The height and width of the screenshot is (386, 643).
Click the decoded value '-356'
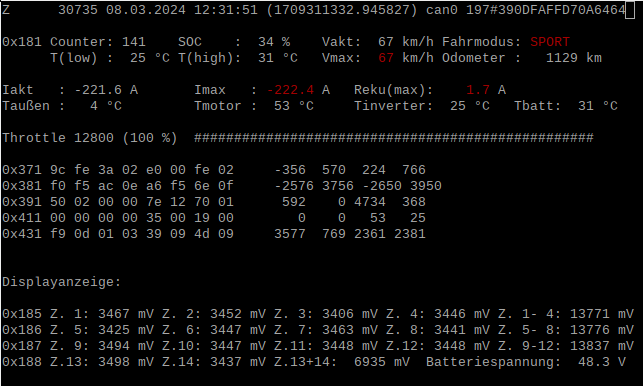pos(290,170)
